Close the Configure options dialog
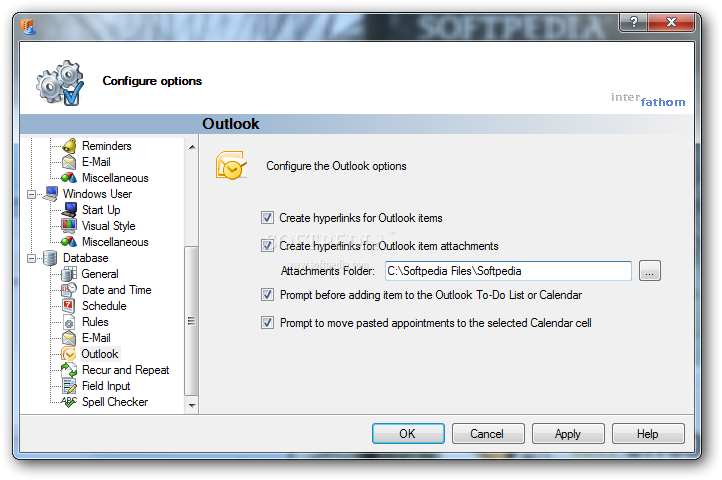 [x=671, y=22]
